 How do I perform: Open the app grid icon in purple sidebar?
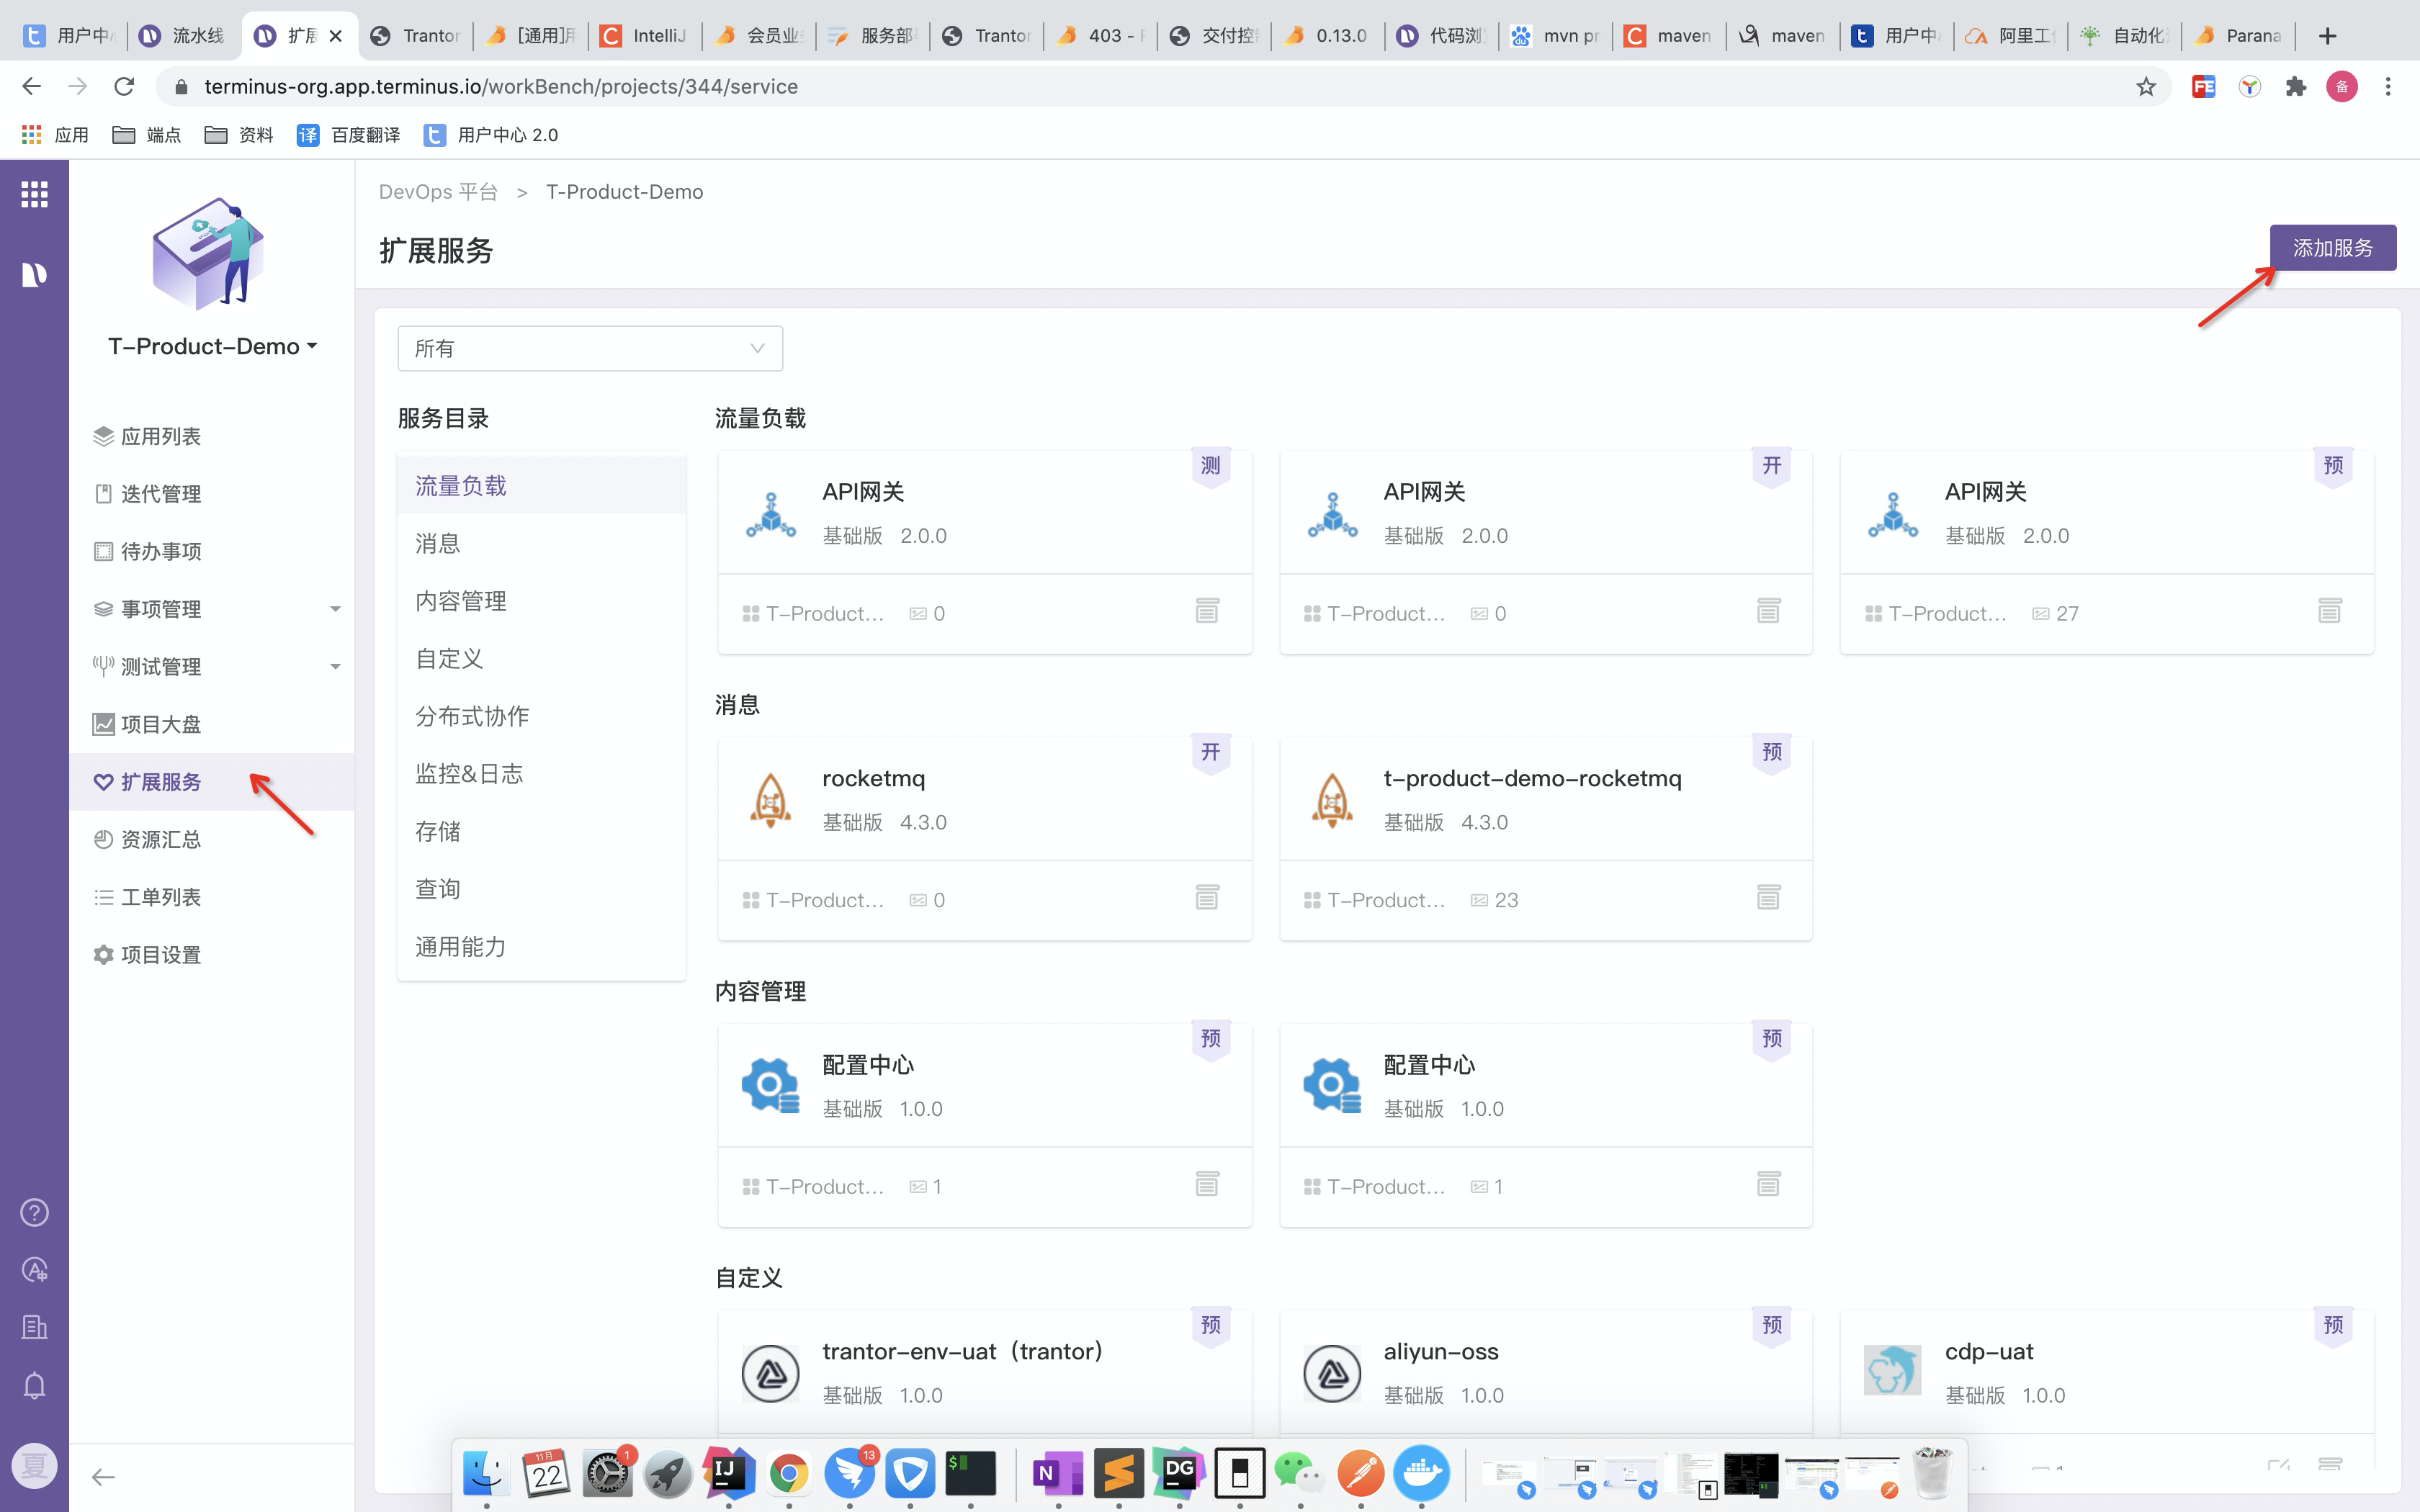[x=34, y=194]
